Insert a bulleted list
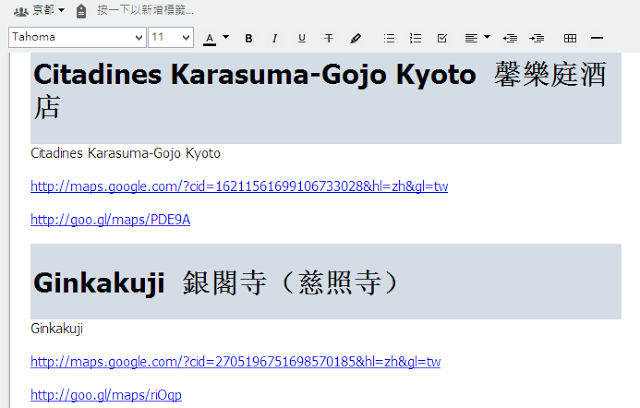The image size is (640, 408). tap(389, 38)
